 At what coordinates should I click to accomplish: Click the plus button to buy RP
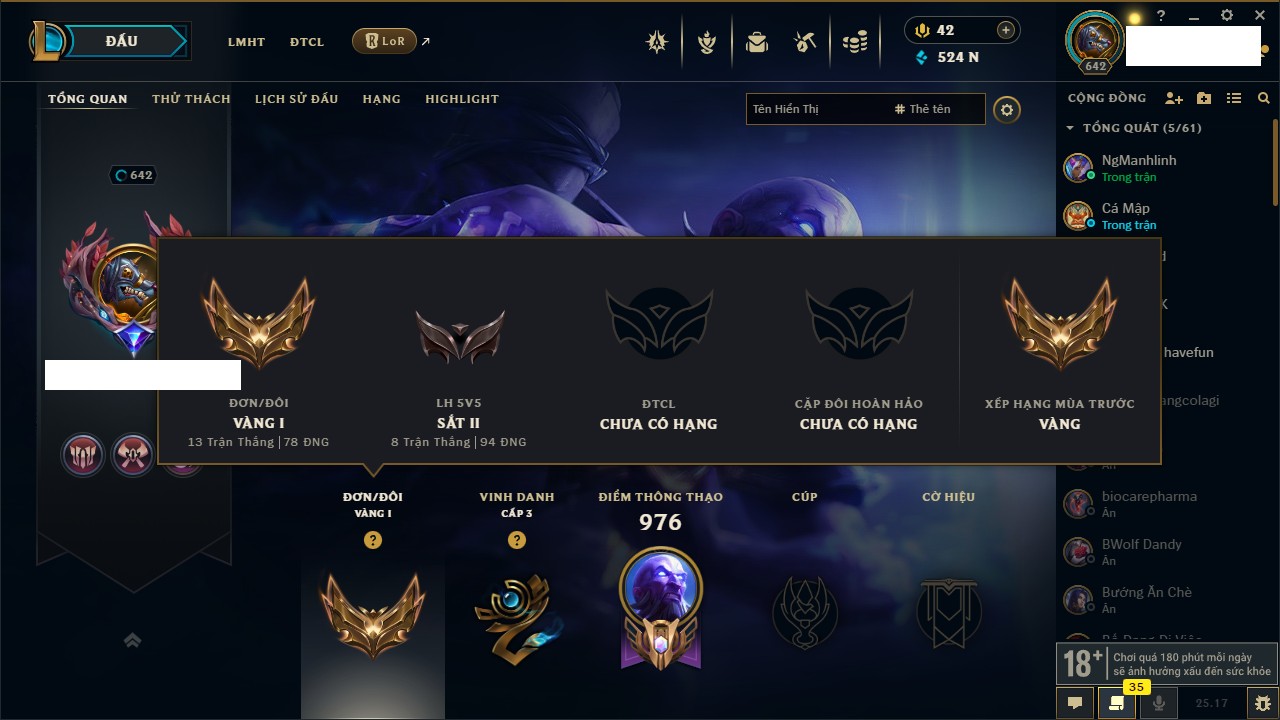(1006, 30)
